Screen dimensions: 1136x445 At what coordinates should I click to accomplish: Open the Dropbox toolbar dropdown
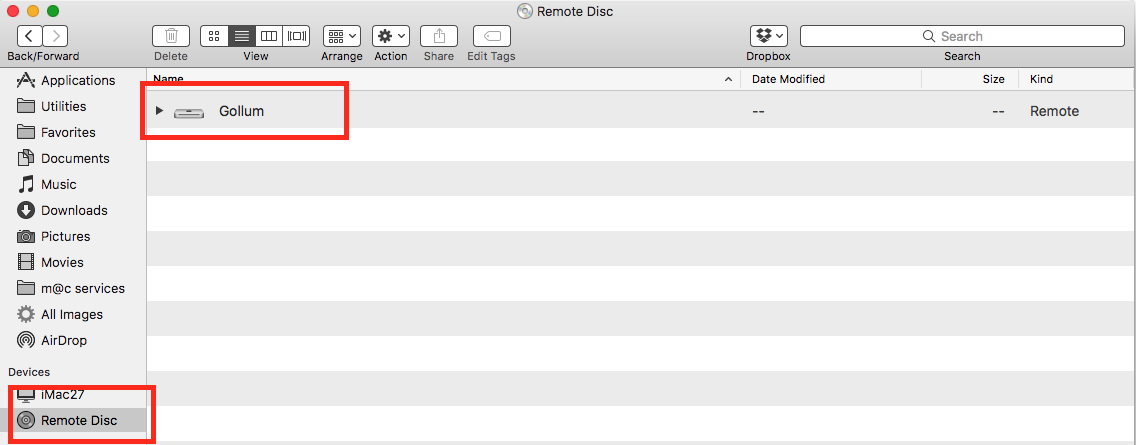[769, 36]
